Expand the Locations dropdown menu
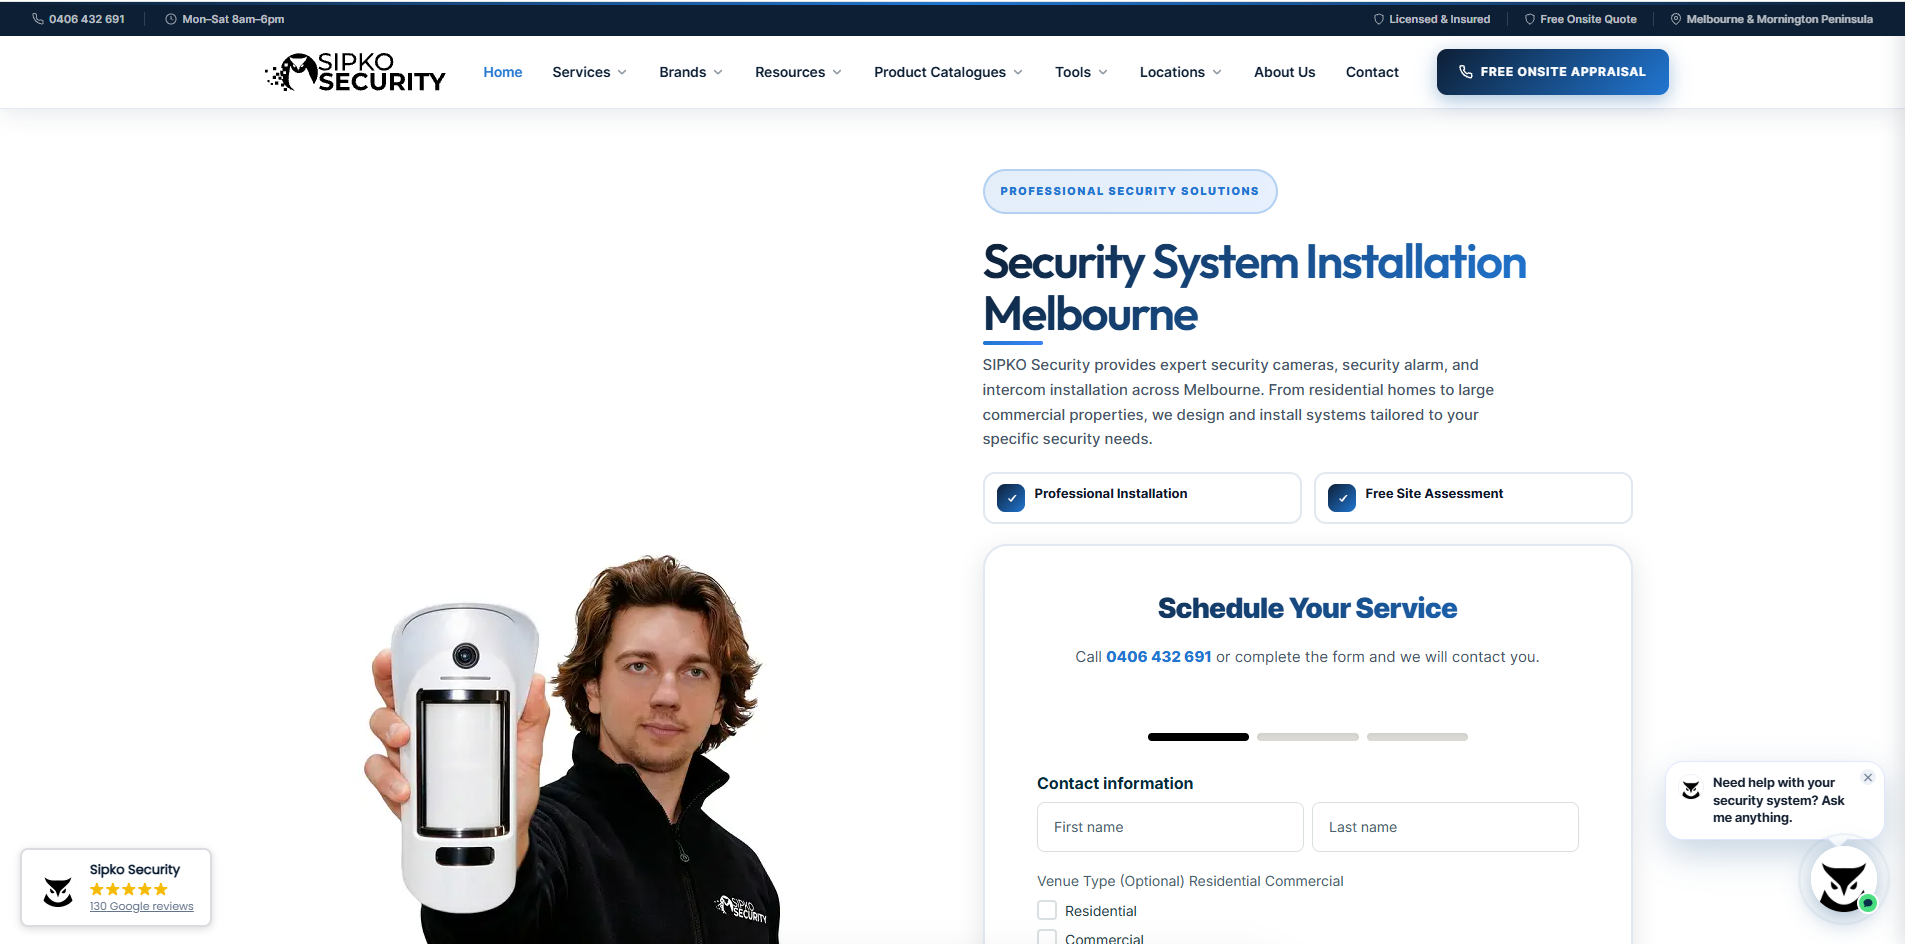This screenshot has height=944, width=1905. pos(1181,72)
